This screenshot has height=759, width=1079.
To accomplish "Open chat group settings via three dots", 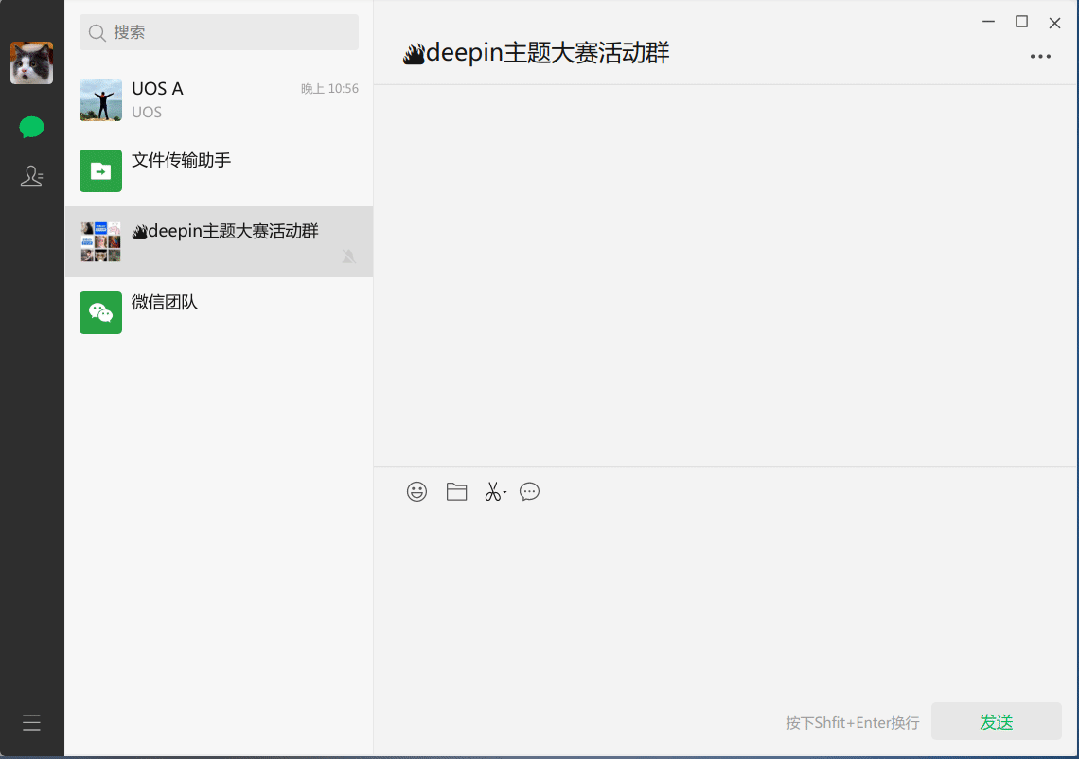I will click(x=1040, y=56).
